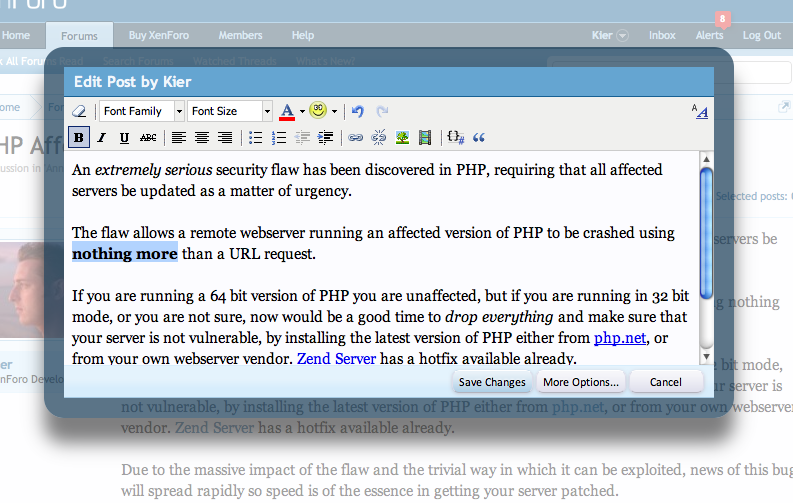
Task: Open the Buy XenForo tab
Action: tap(159, 35)
